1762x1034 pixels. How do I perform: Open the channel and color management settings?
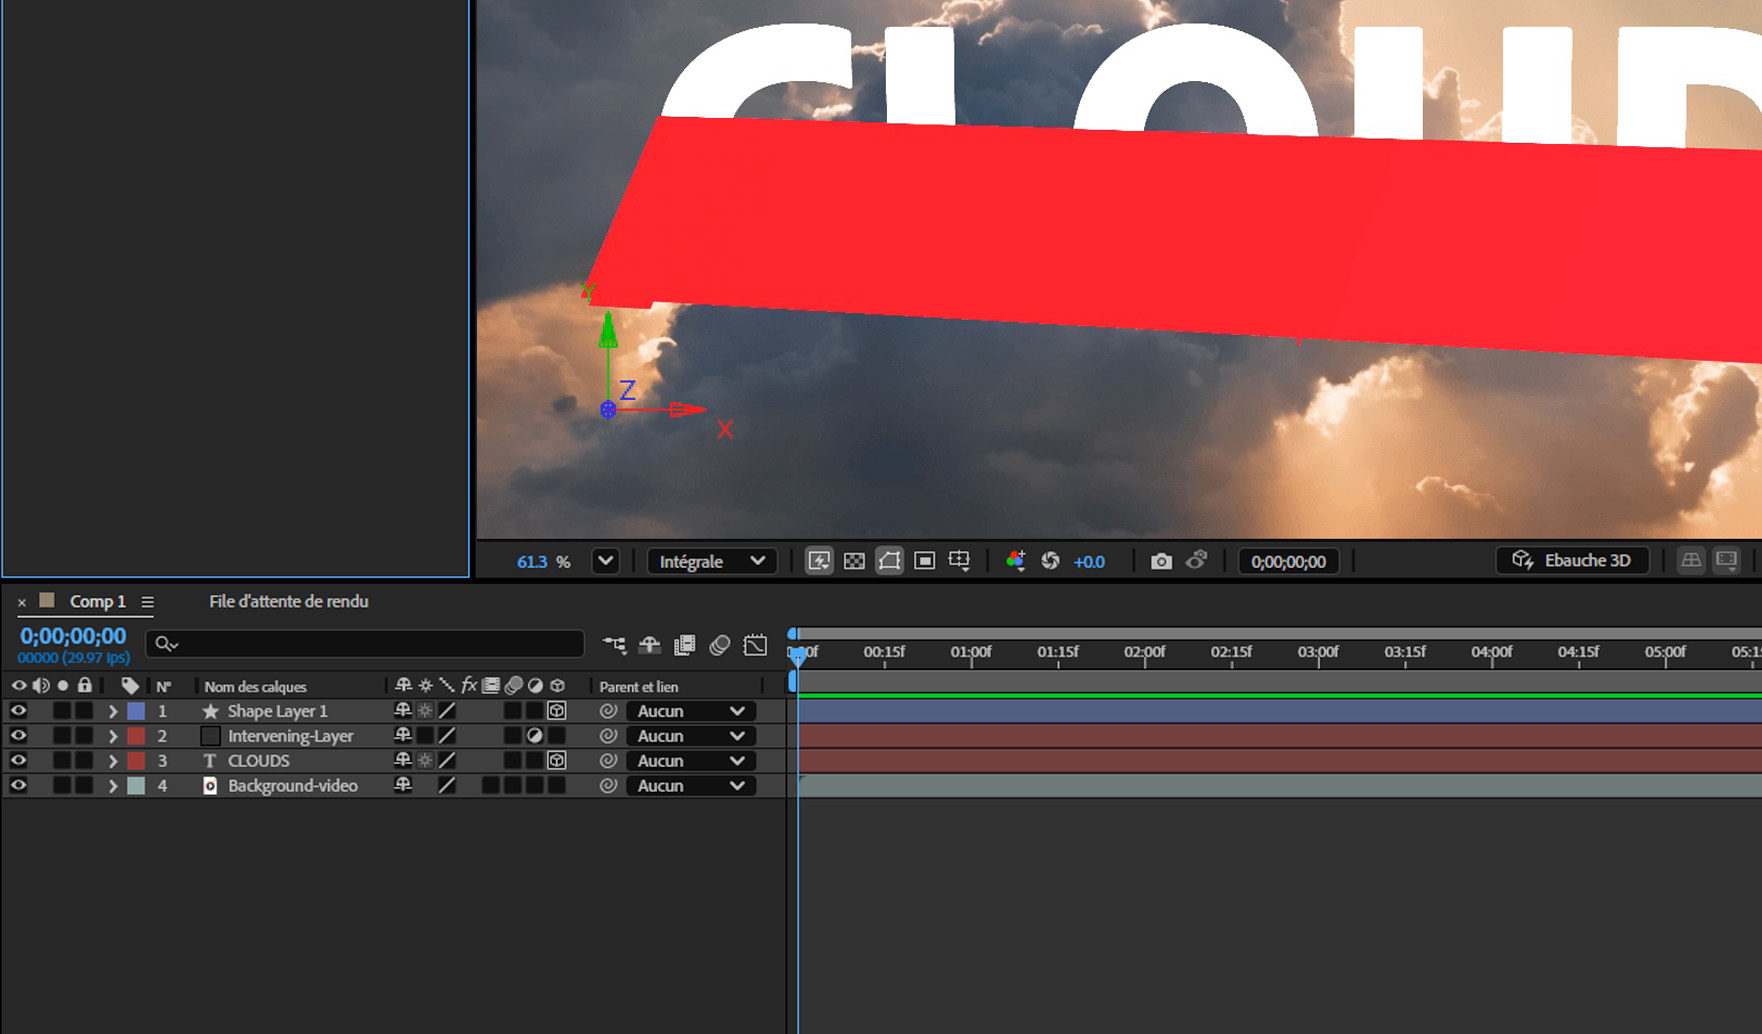1016,561
